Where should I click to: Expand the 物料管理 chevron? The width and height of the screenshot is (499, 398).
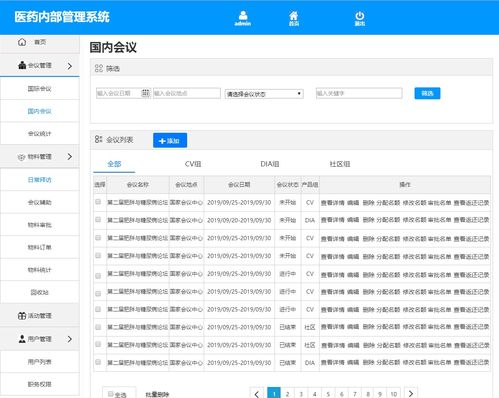(x=70, y=156)
